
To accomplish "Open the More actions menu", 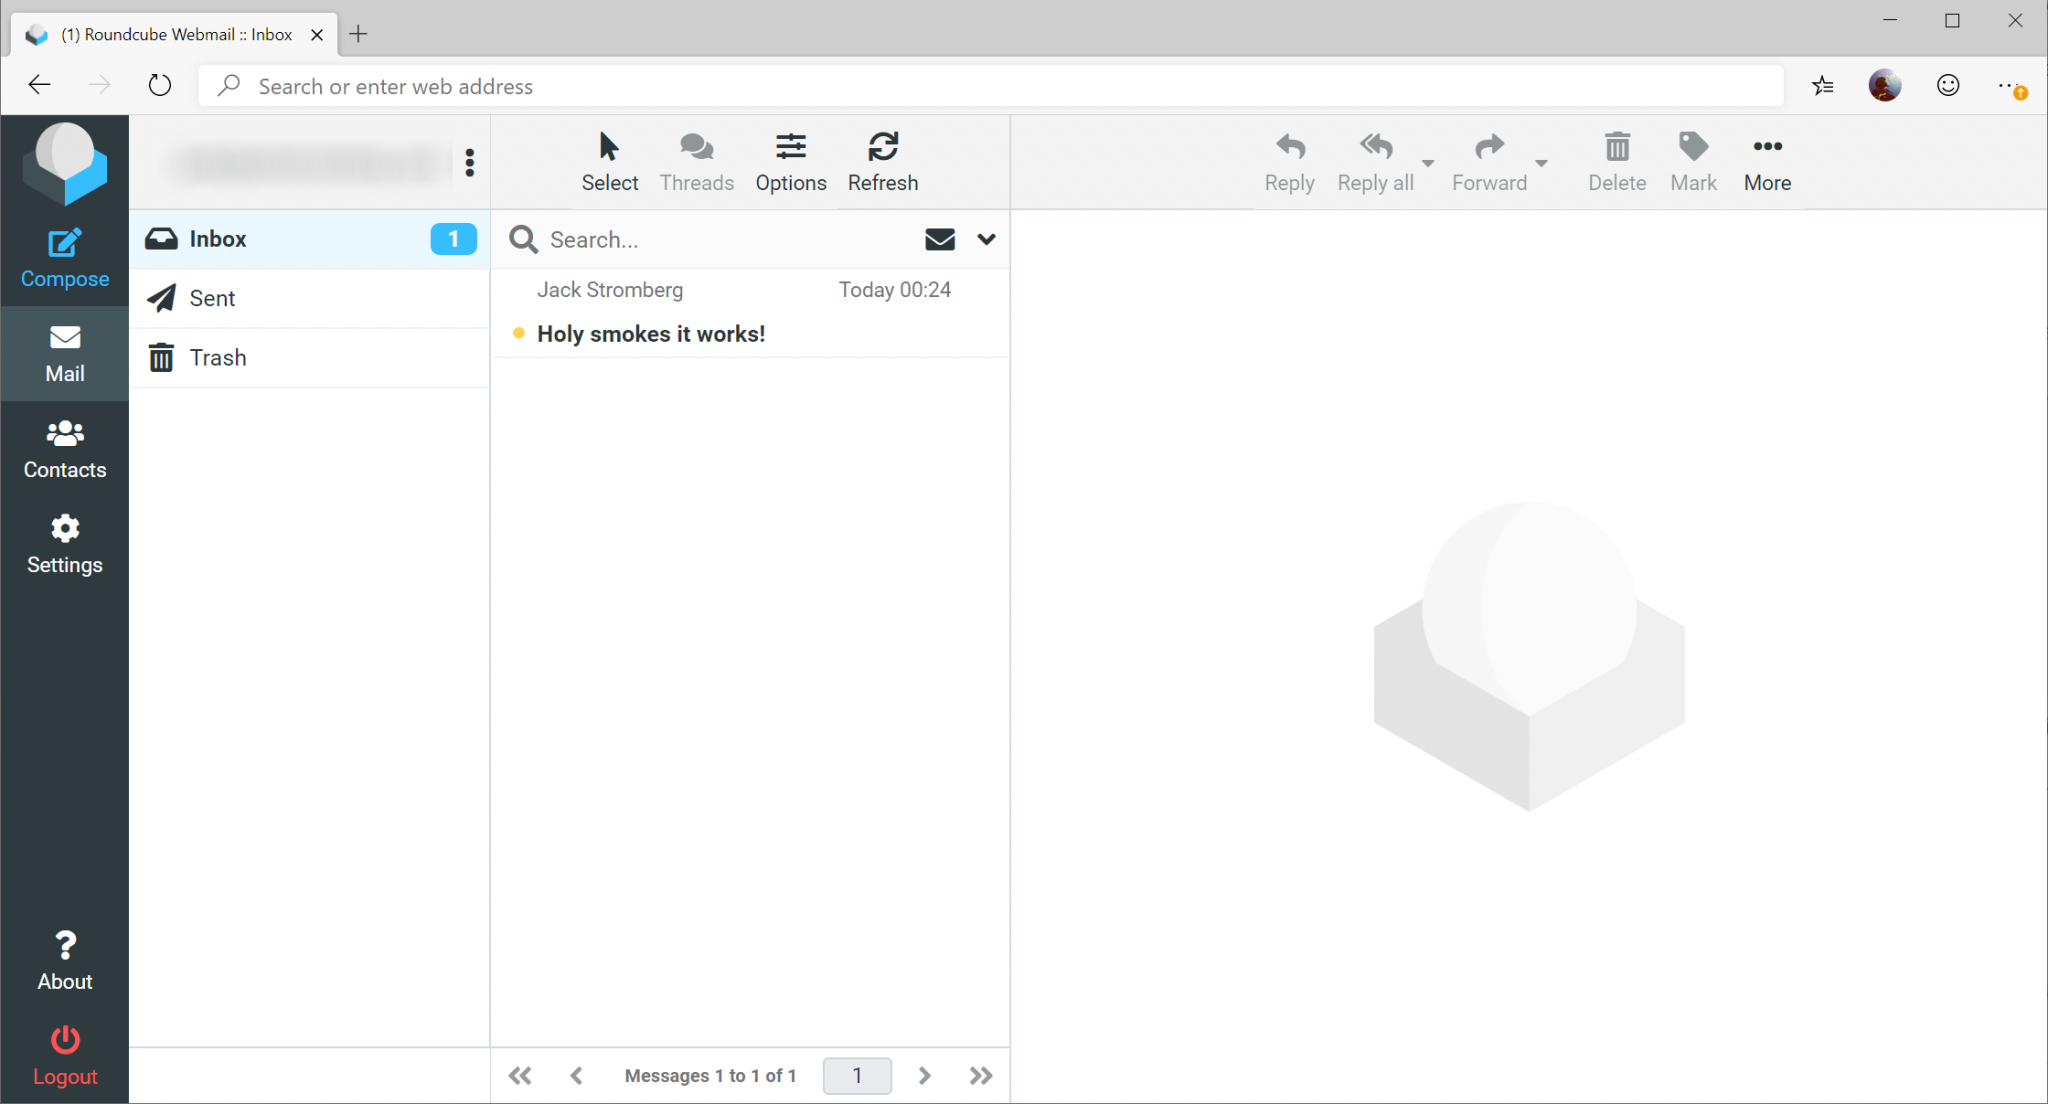I will (x=1765, y=160).
